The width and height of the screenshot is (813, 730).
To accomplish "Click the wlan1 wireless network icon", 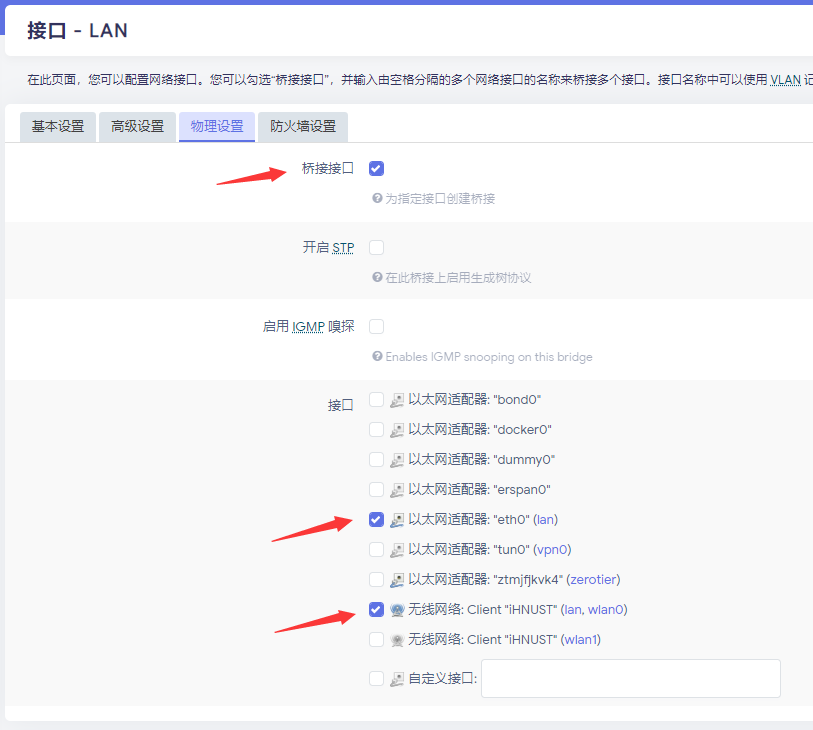I will click(x=397, y=640).
